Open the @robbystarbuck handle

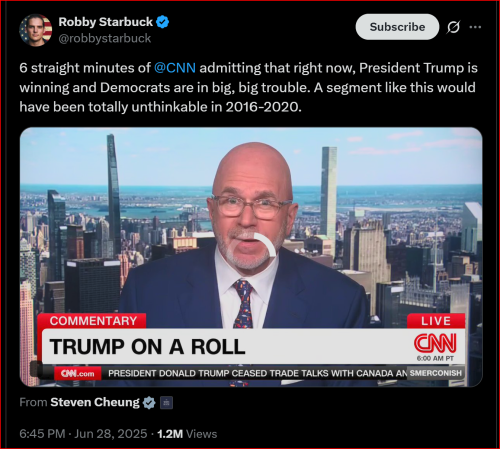[105, 38]
